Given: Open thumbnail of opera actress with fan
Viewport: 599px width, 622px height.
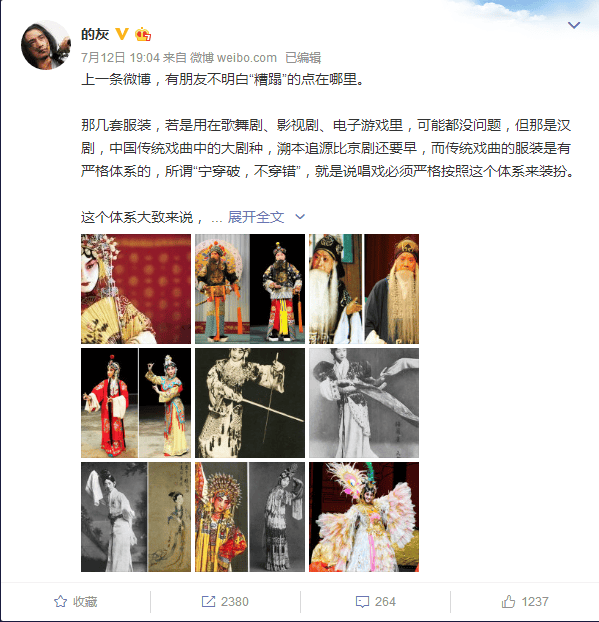Looking at the screenshot, I should [136, 289].
